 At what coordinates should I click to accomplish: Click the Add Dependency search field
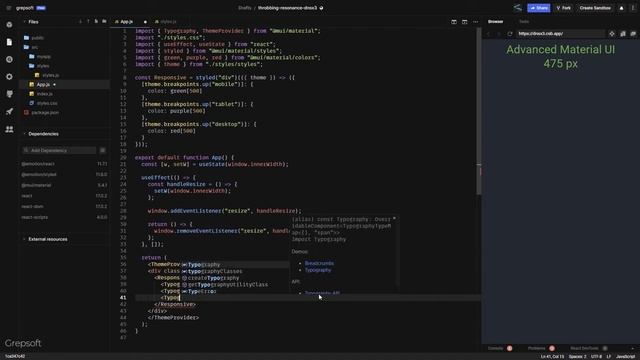pyautogui.click(x=60, y=151)
